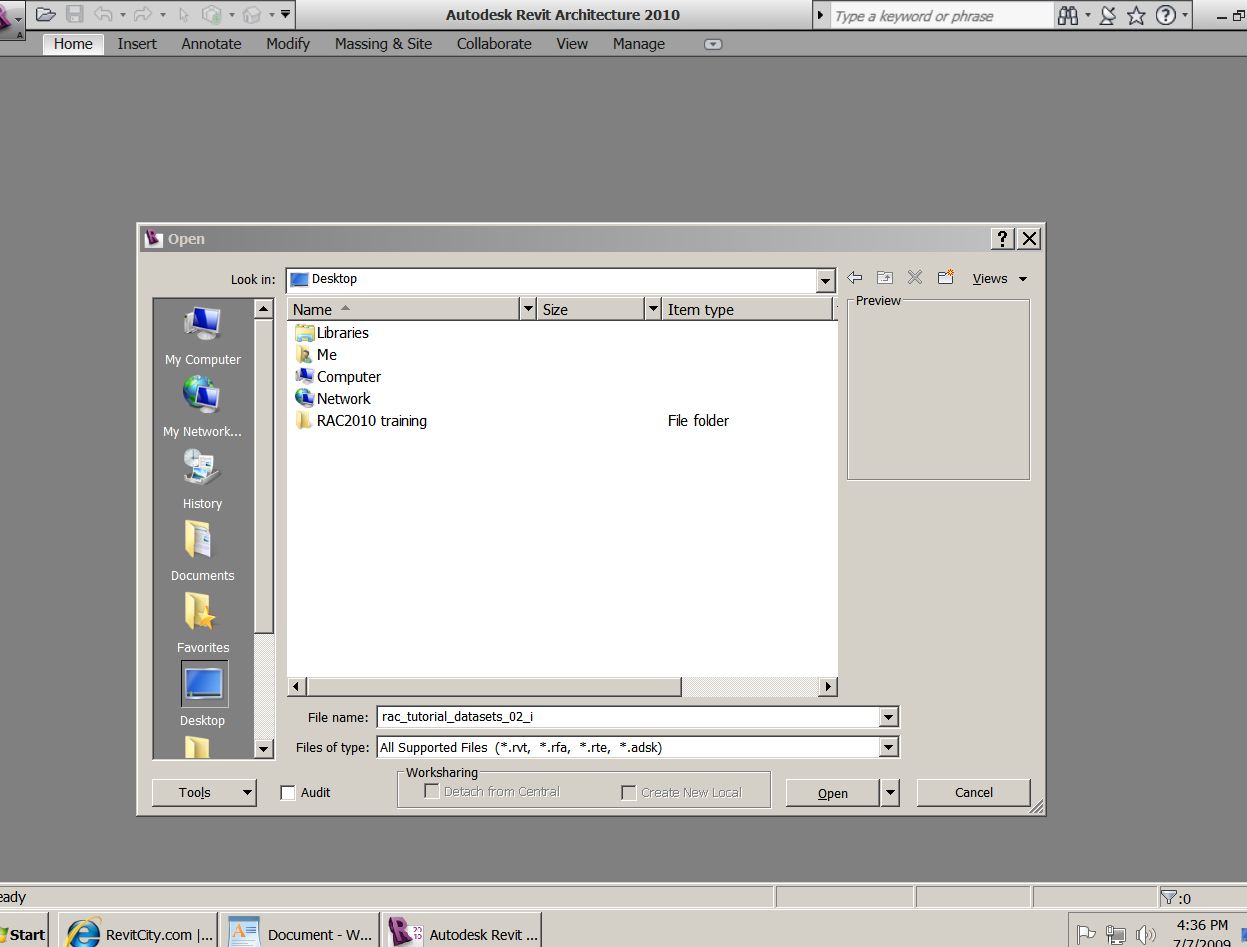Select My Network in places sidebar
This screenshot has width=1247, height=947.
(203, 408)
